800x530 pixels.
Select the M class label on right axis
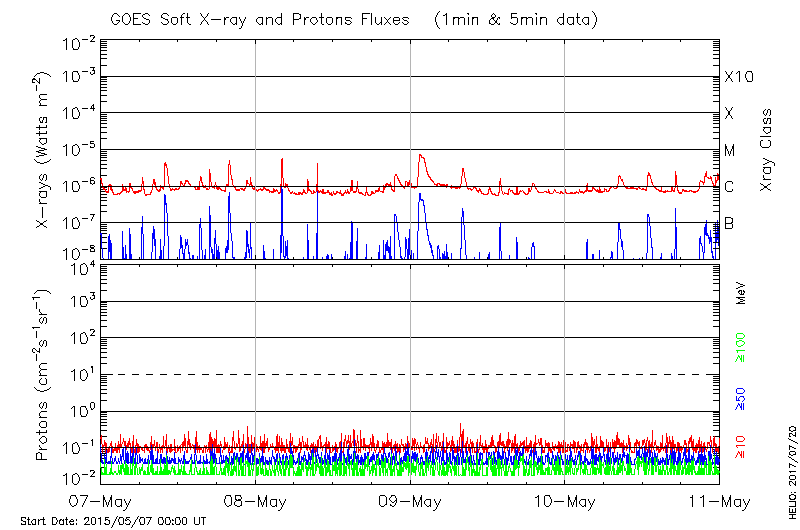pyautogui.click(x=730, y=151)
